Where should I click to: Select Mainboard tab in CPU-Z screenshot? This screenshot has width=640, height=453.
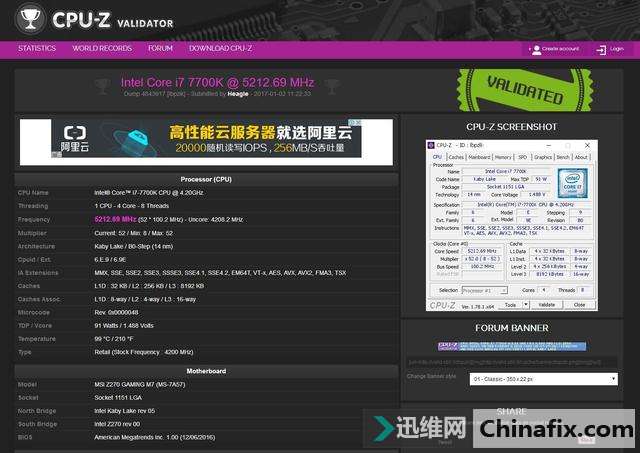pos(479,157)
